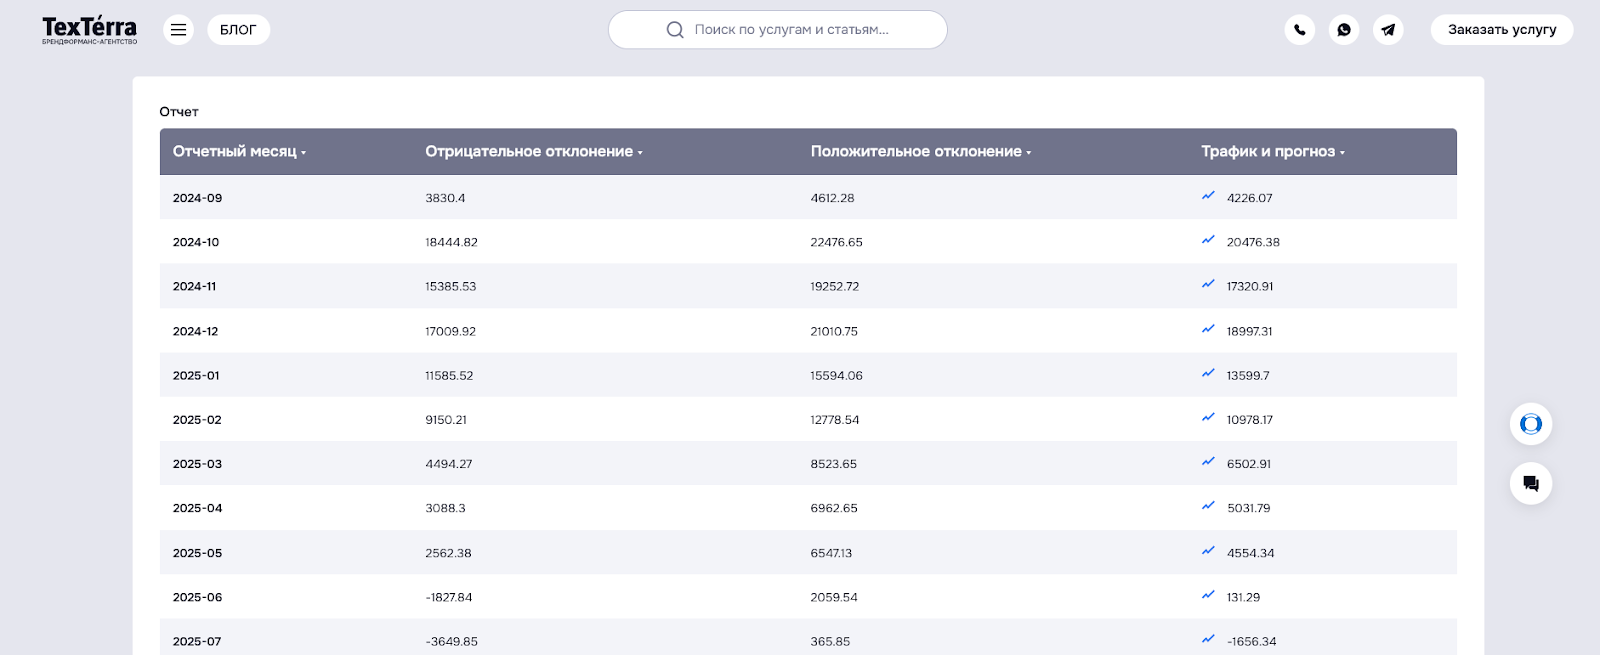Click the value 2562.38

click(x=448, y=553)
